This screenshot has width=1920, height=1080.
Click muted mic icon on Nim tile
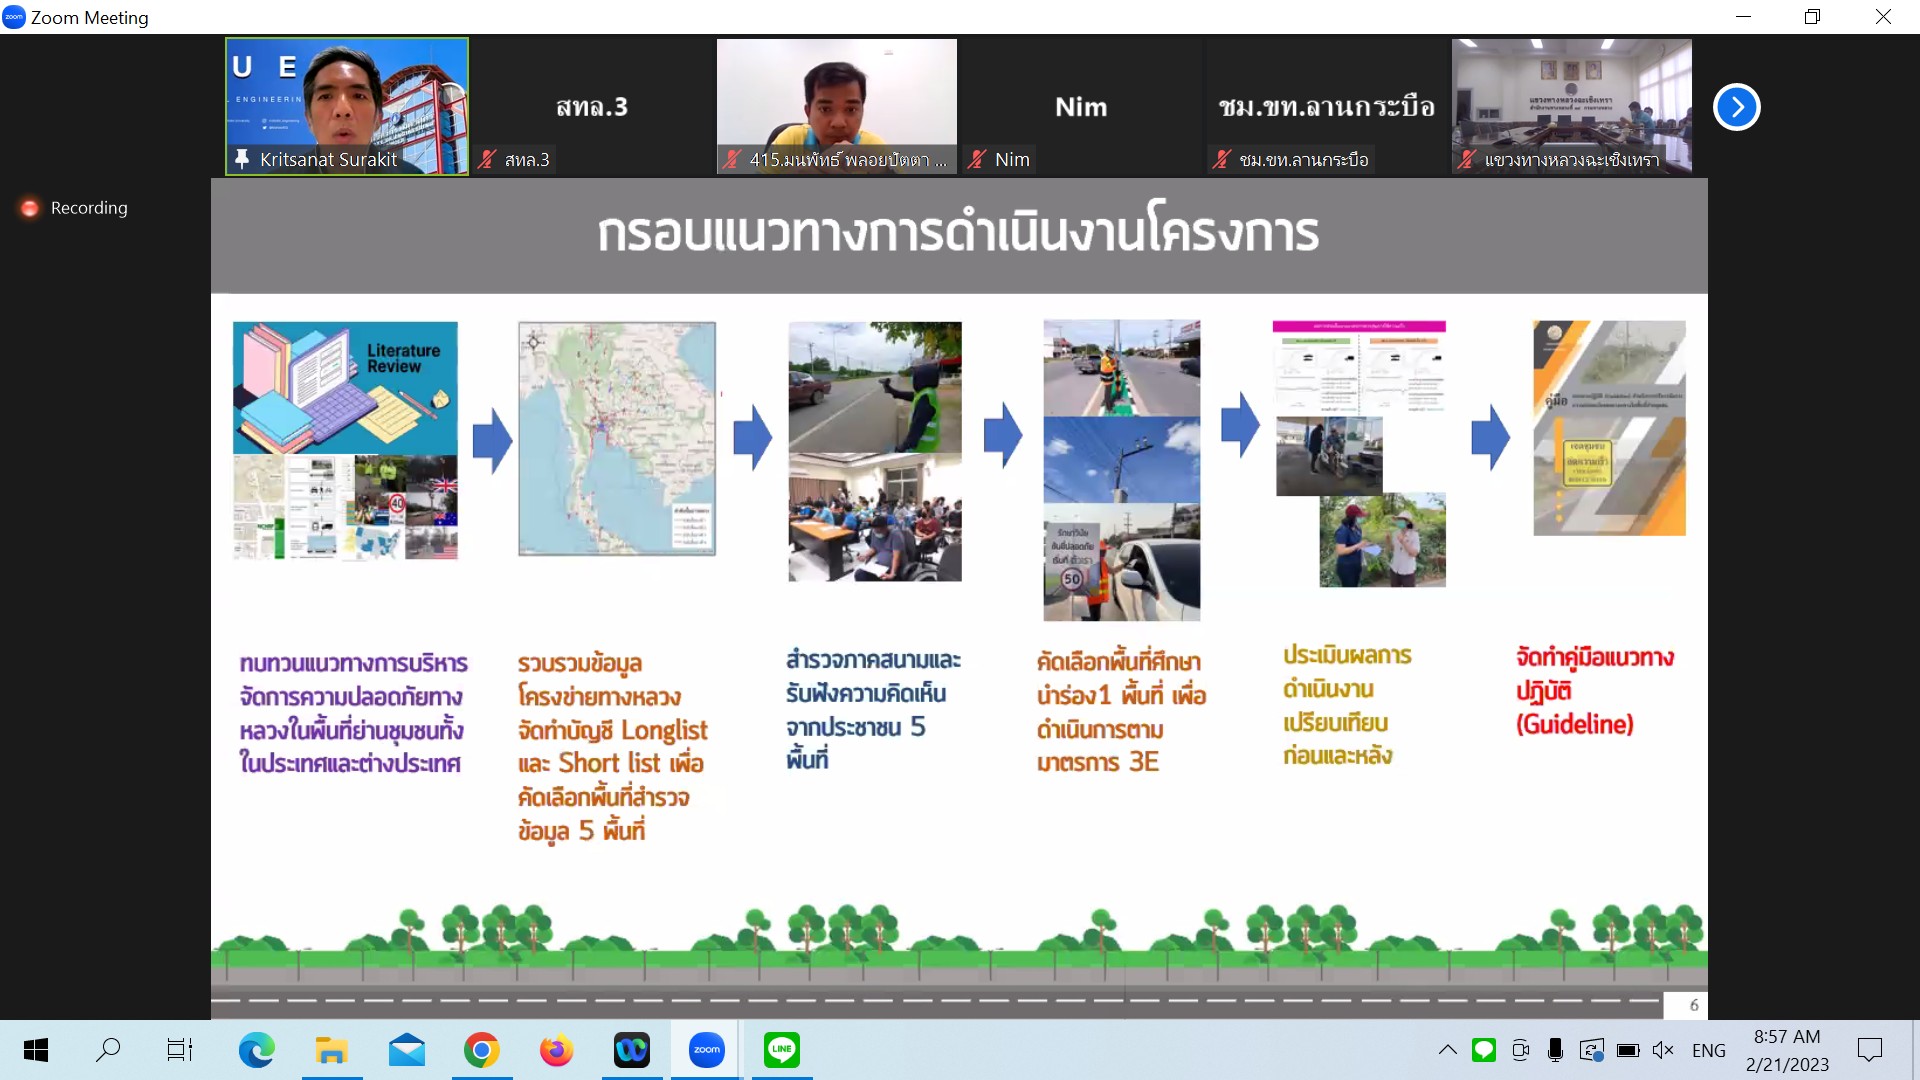pyautogui.click(x=977, y=159)
